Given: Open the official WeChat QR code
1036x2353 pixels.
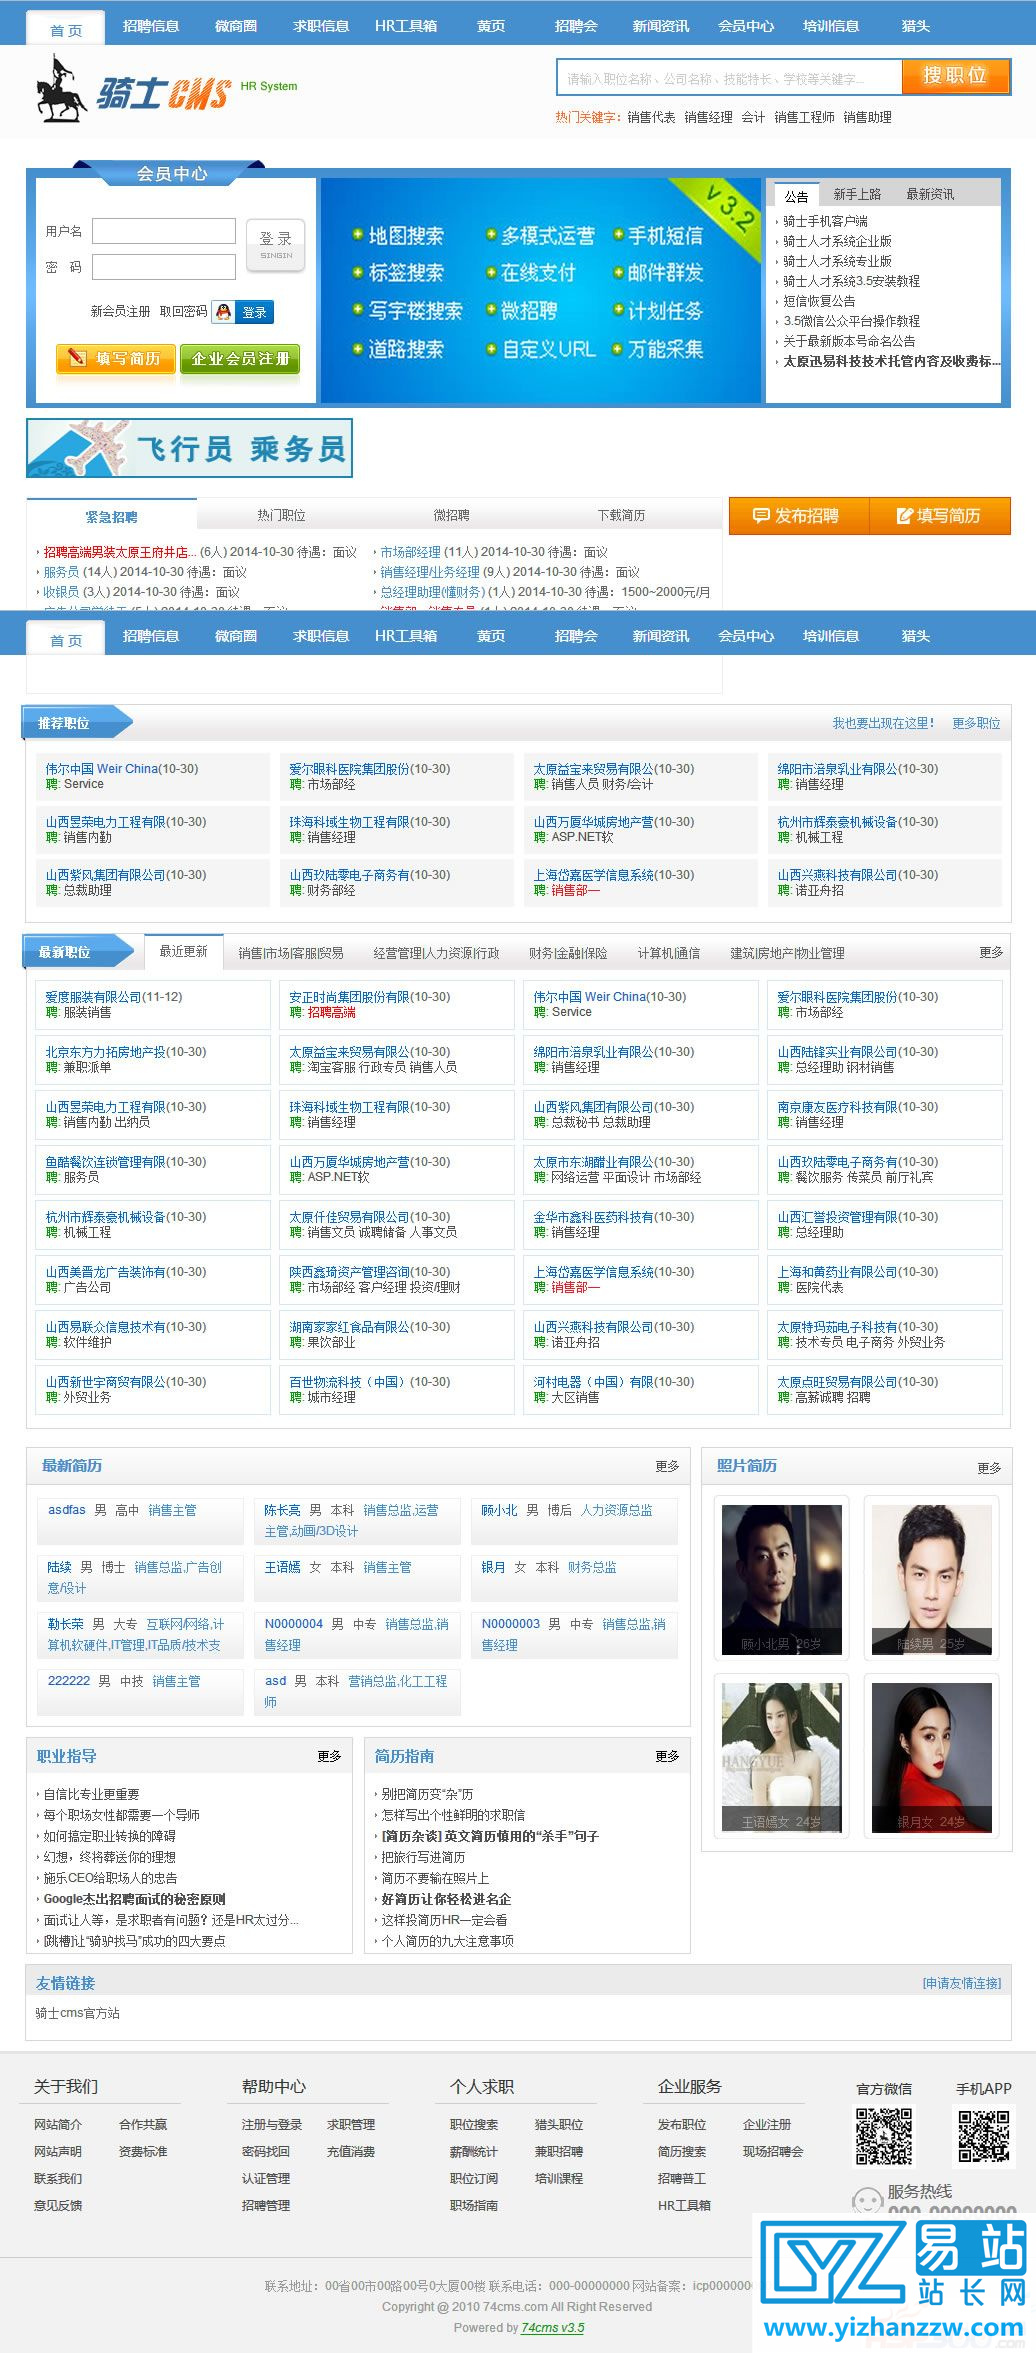Looking at the screenshot, I should (x=884, y=2137).
